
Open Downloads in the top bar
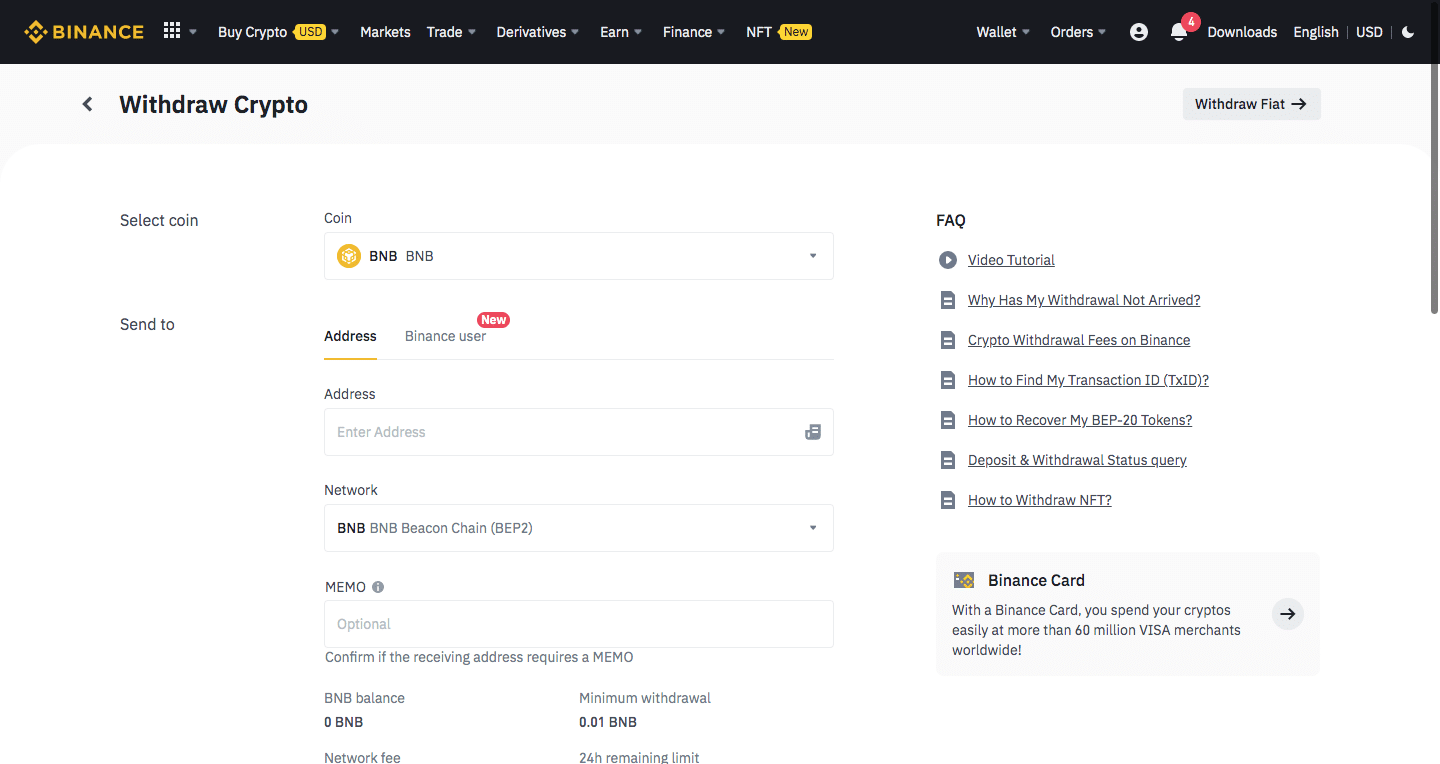[x=1242, y=32]
